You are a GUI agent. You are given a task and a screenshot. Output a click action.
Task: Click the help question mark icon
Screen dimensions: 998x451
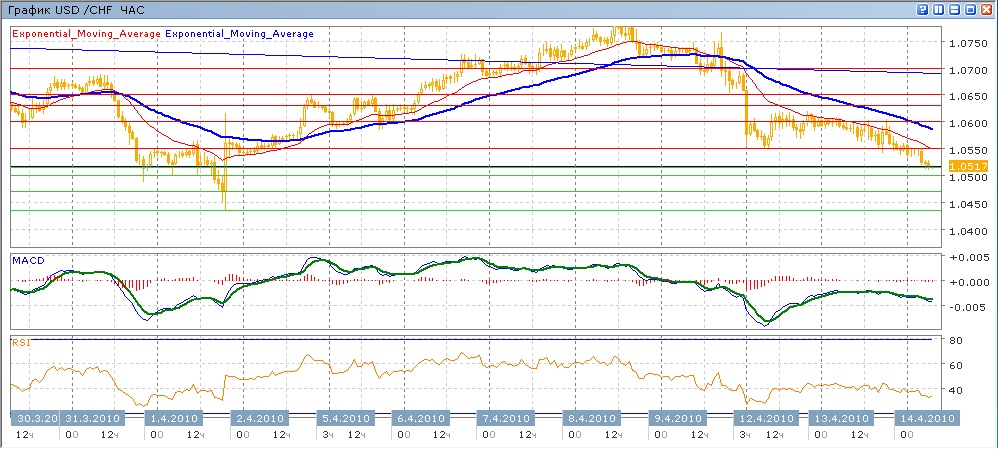pyautogui.click(x=921, y=9)
